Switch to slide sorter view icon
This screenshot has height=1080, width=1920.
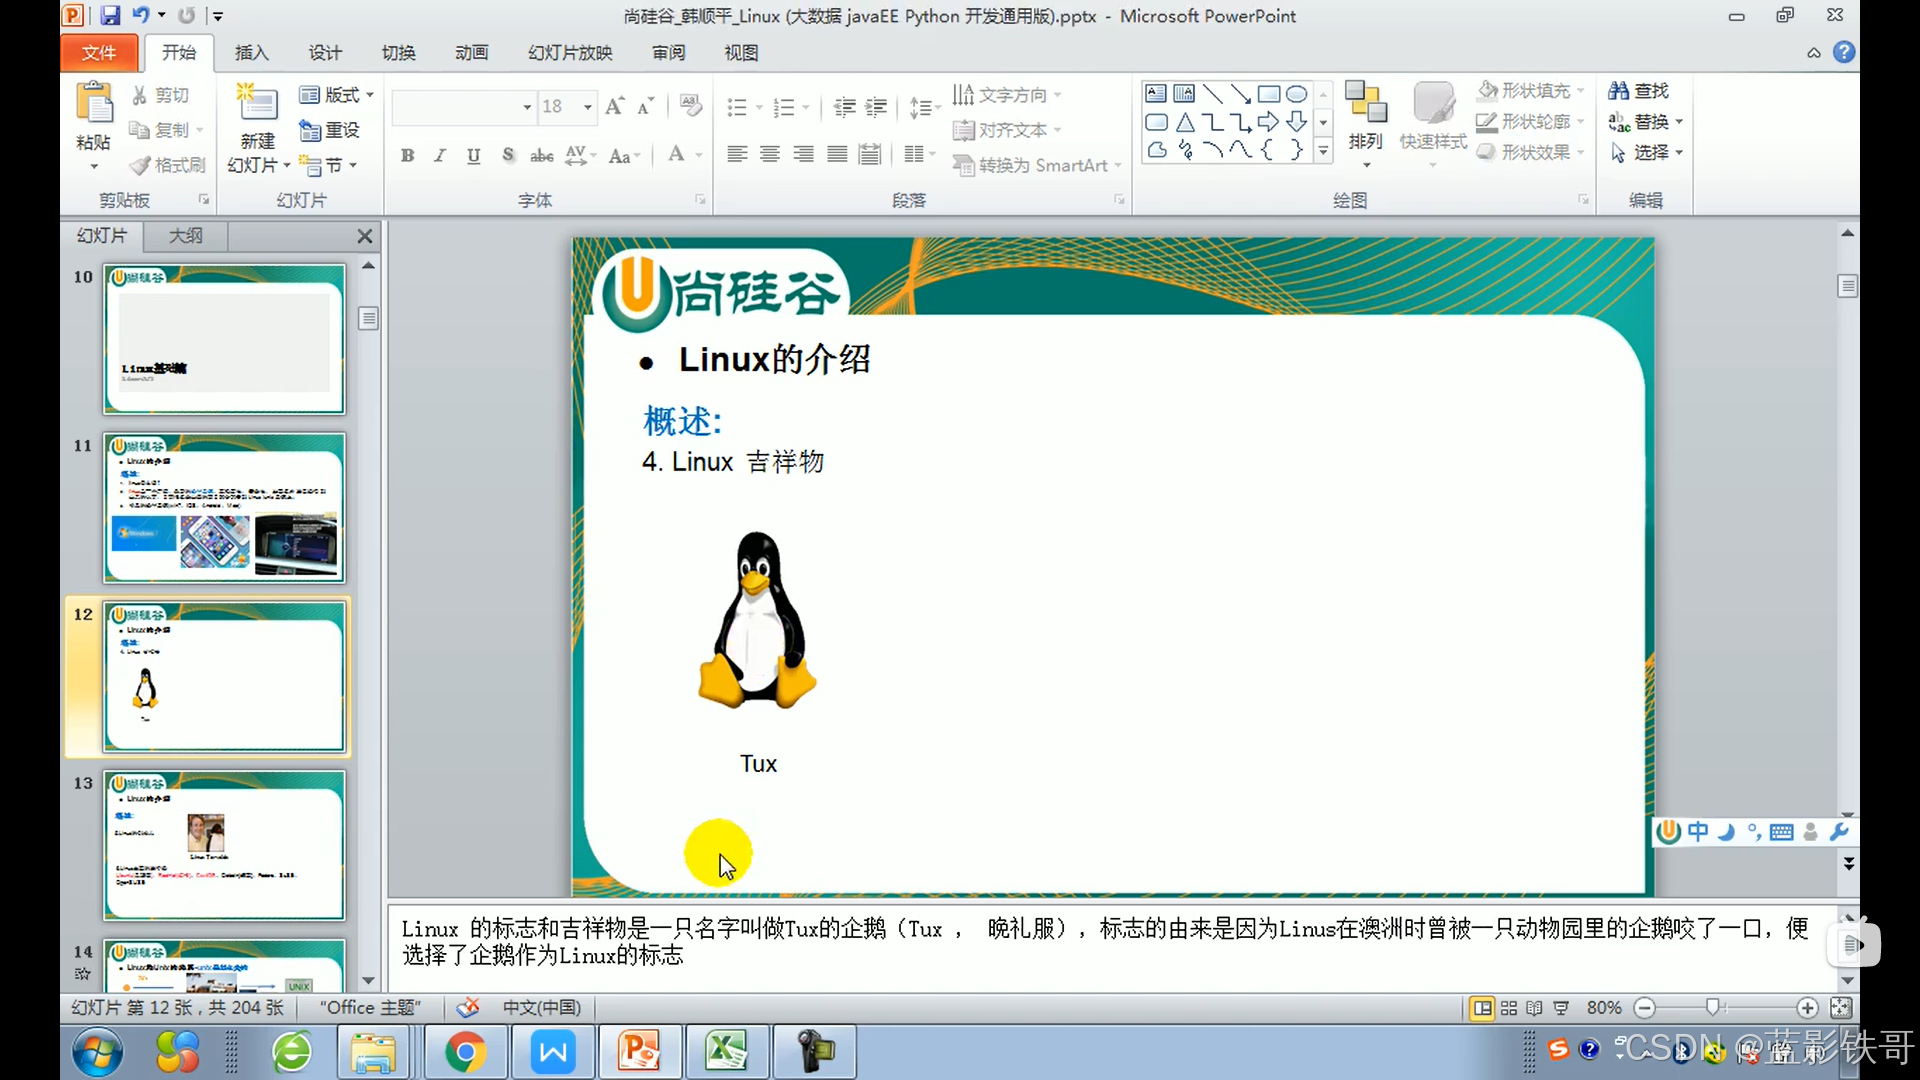tap(1509, 1008)
